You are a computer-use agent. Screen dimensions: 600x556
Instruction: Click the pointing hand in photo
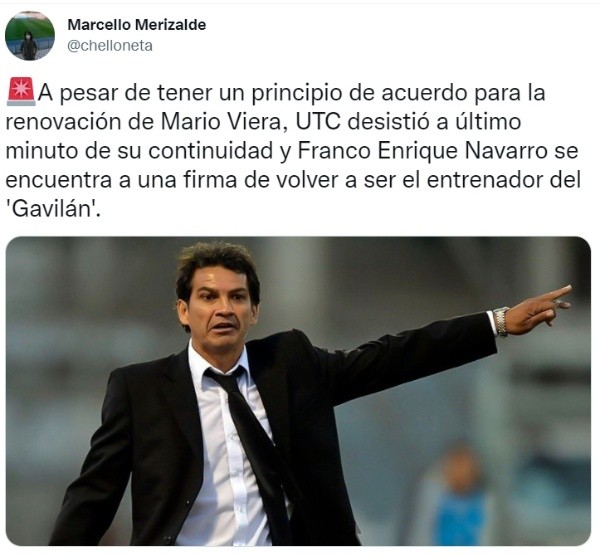(539, 310)
